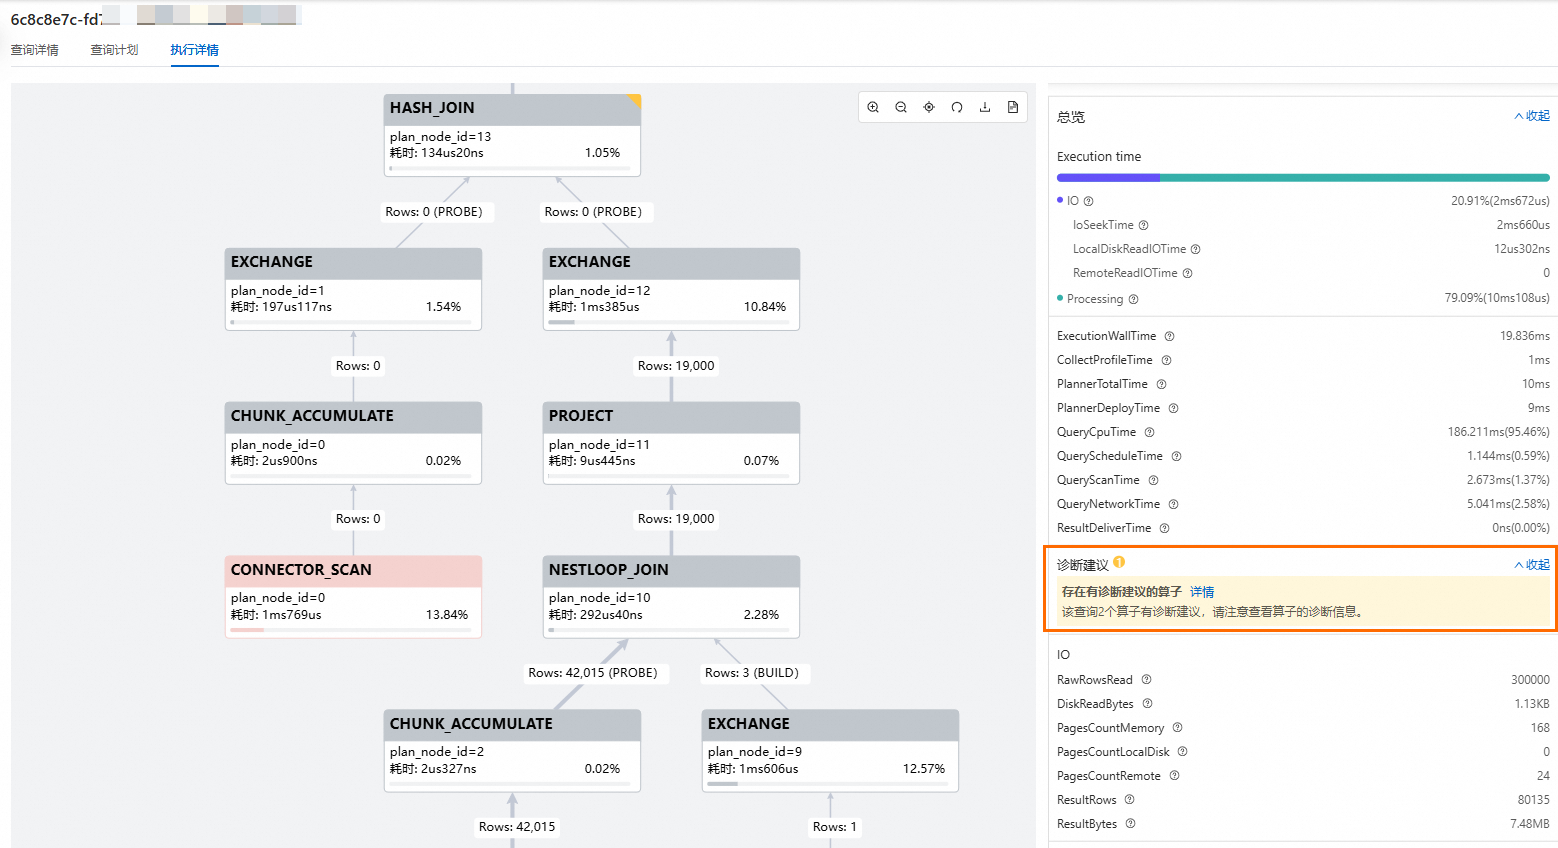The width and height of the screenshot is (1558, 848).
Task: Click the Execution time IO progress bar
Action: (x=1108, y=178)
